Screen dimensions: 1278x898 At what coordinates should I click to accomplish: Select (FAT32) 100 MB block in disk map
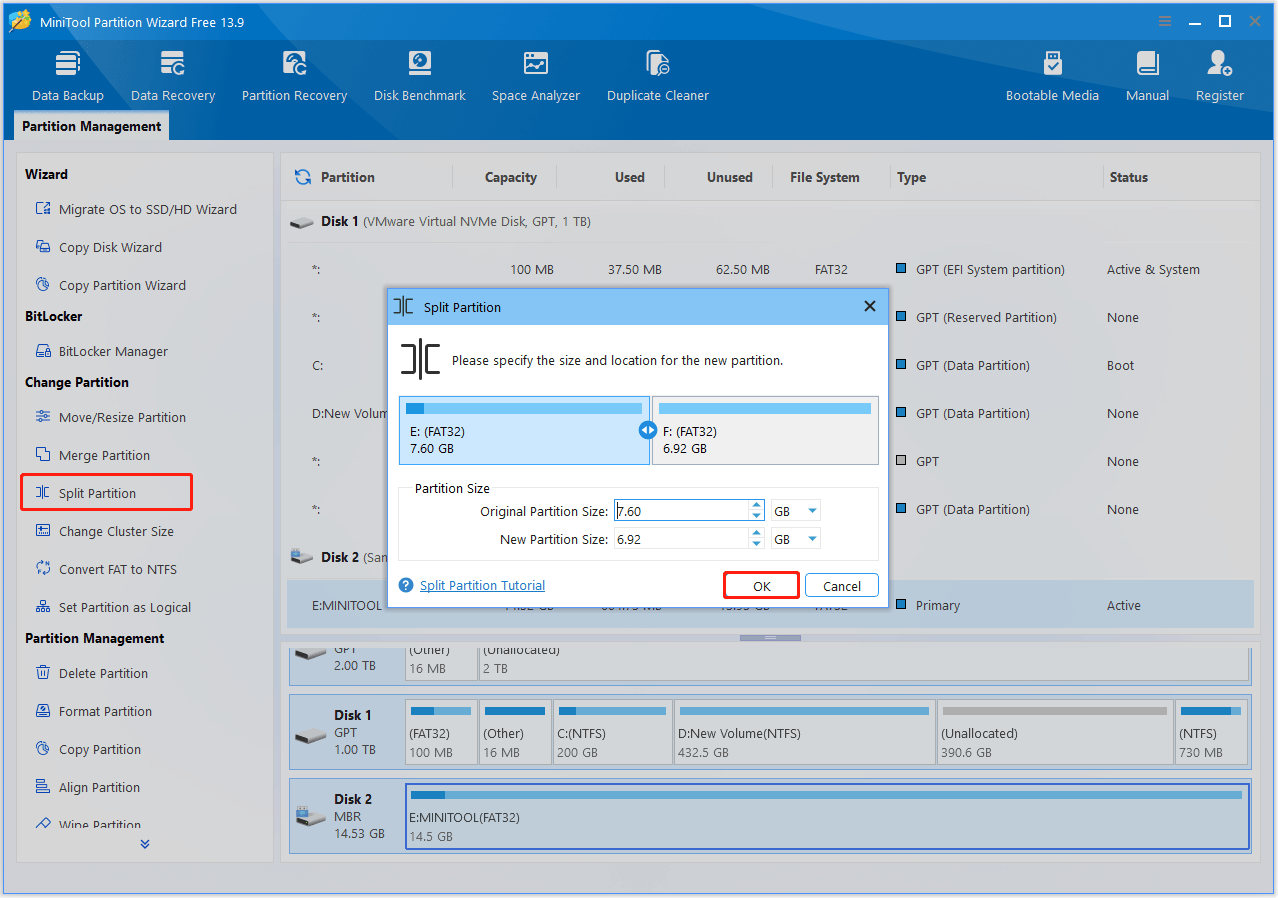tap(441, 733)
